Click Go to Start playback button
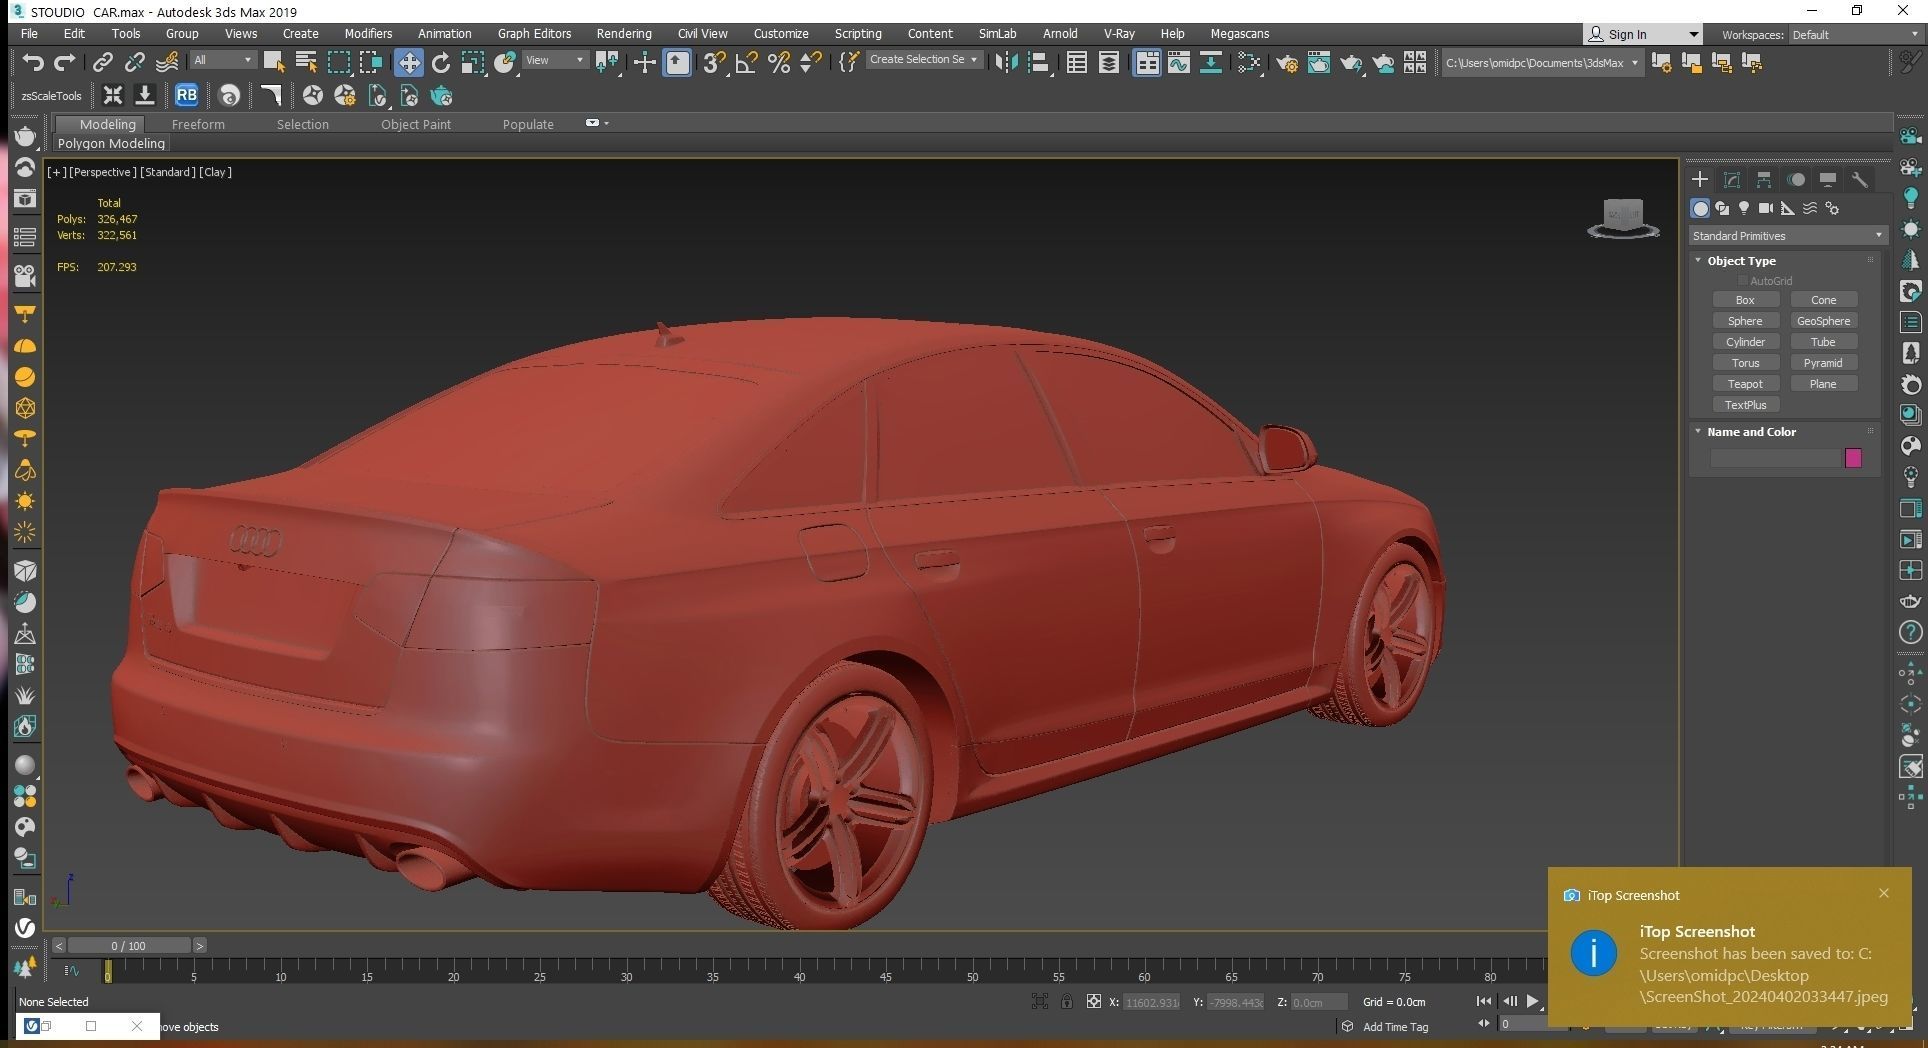Screen dimensions: 1928x1048 pos(1484,1001)
